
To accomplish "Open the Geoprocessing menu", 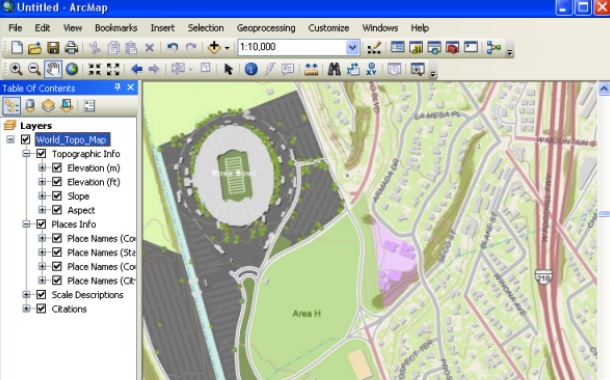I will click(266, 28).
